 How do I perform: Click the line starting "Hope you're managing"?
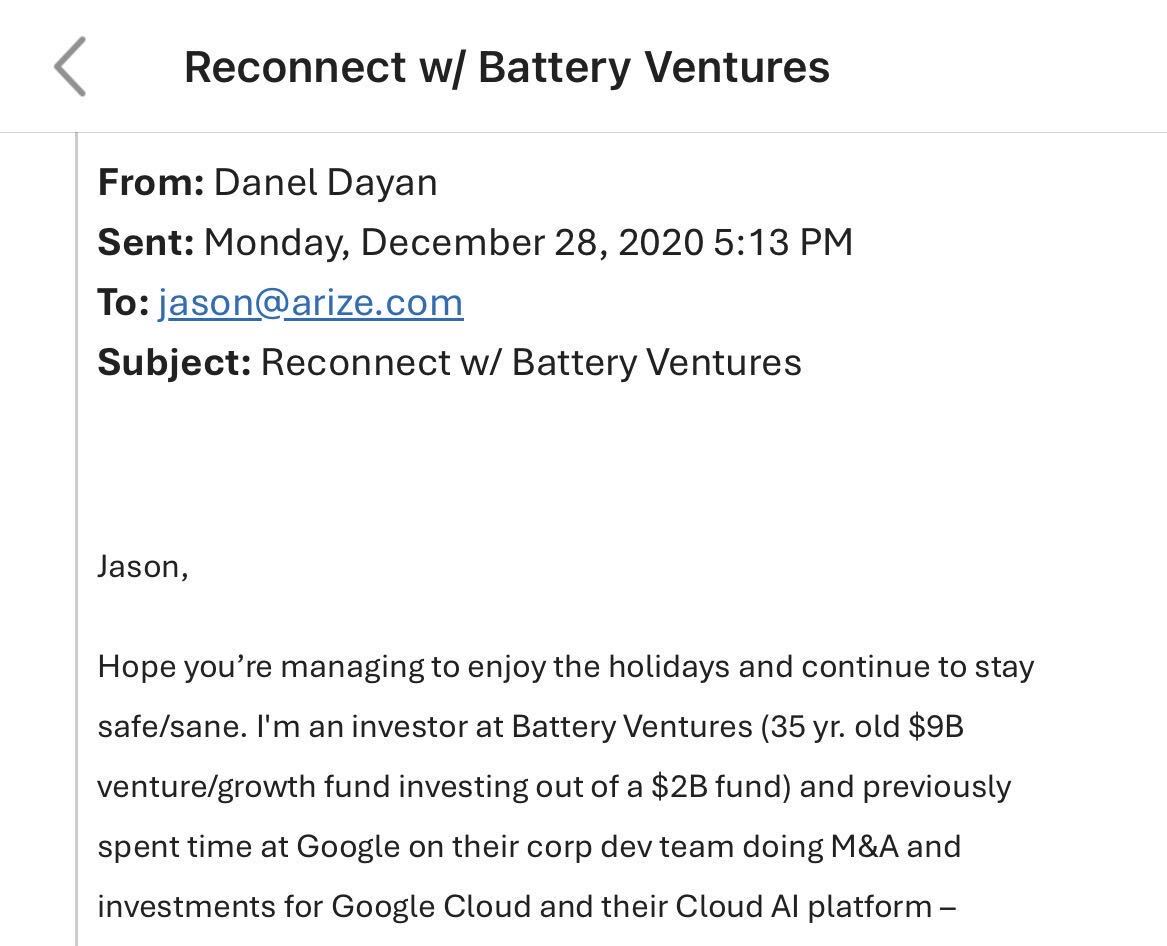click(566, 667)
